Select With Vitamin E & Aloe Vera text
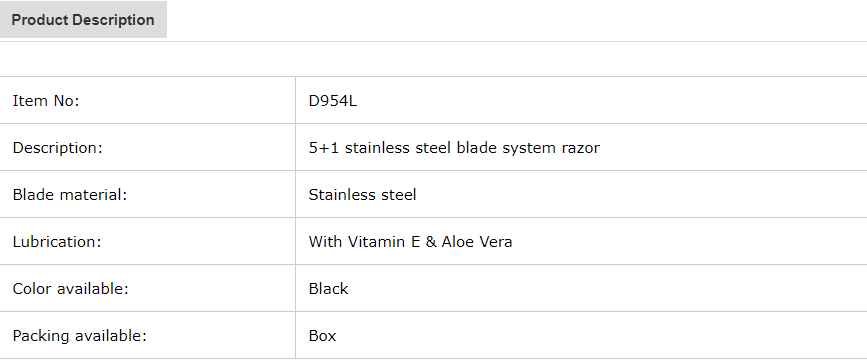The height and width of the screenshot is (360, 867). [410, 242]
